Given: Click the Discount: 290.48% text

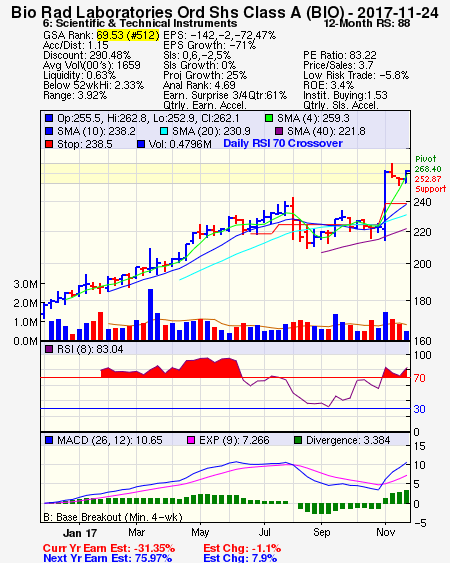Looking at the screenshot, I should [x=87, y=55].
